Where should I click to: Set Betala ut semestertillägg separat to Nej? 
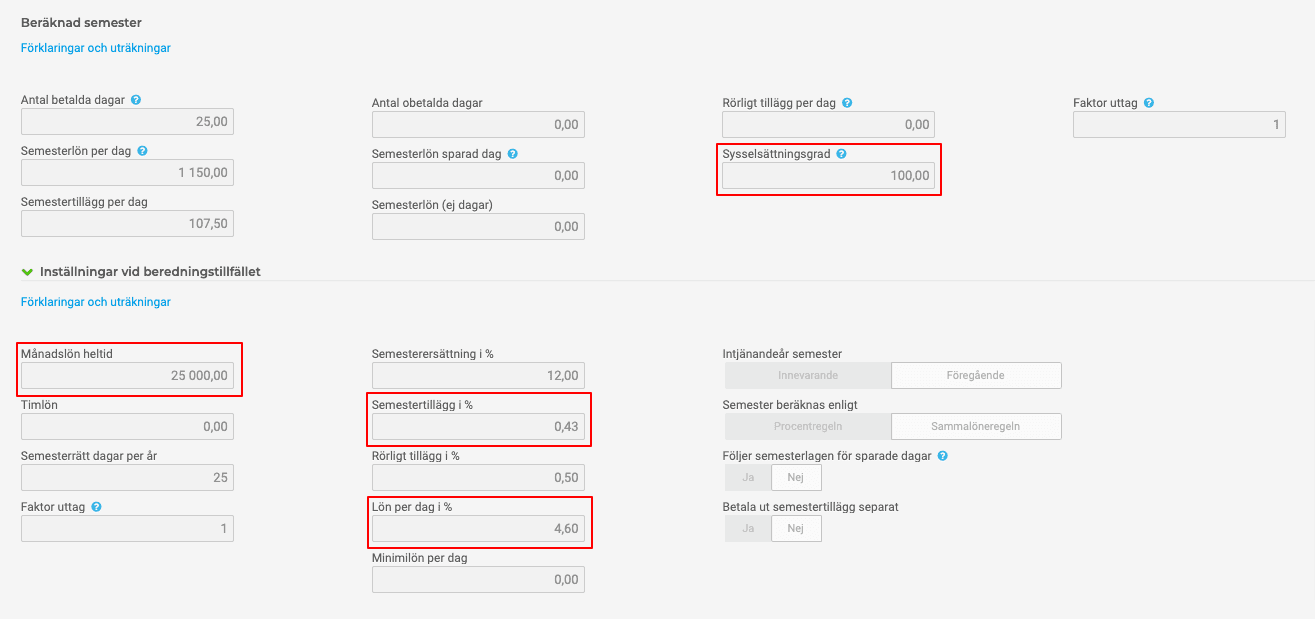[796, 528]
